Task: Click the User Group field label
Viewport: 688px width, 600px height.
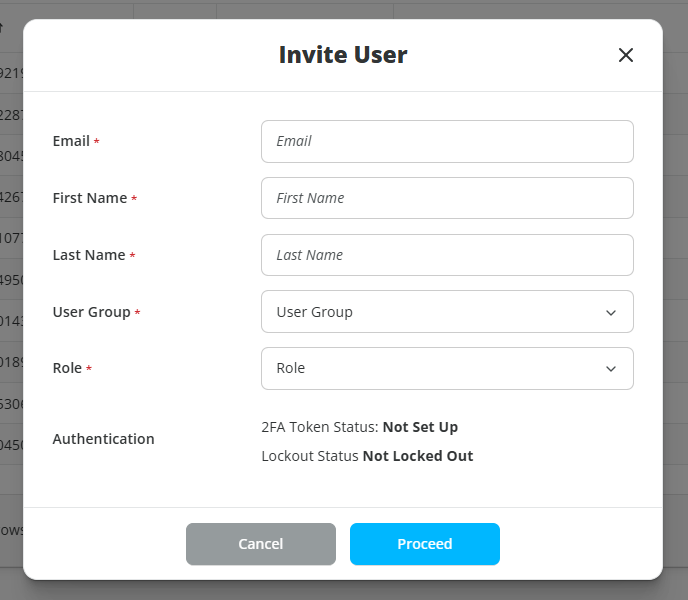Action: point(92,312)
